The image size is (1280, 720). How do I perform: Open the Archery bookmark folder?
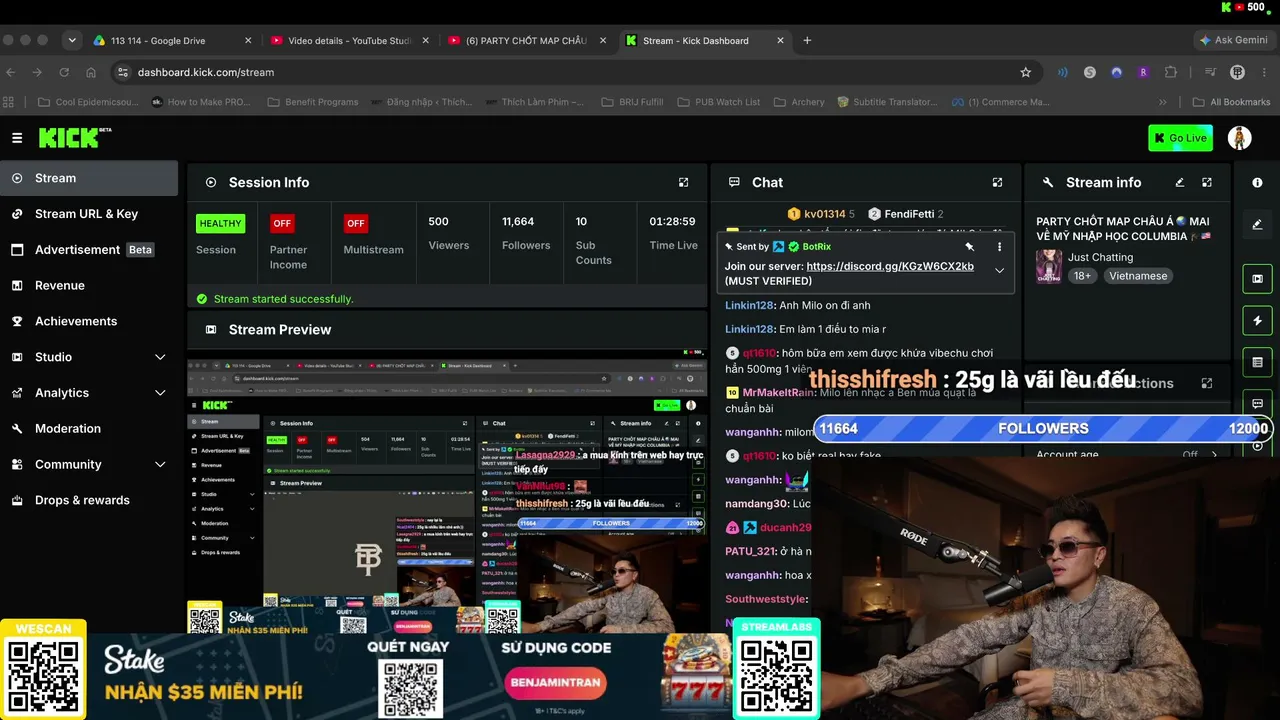(799, 102)
